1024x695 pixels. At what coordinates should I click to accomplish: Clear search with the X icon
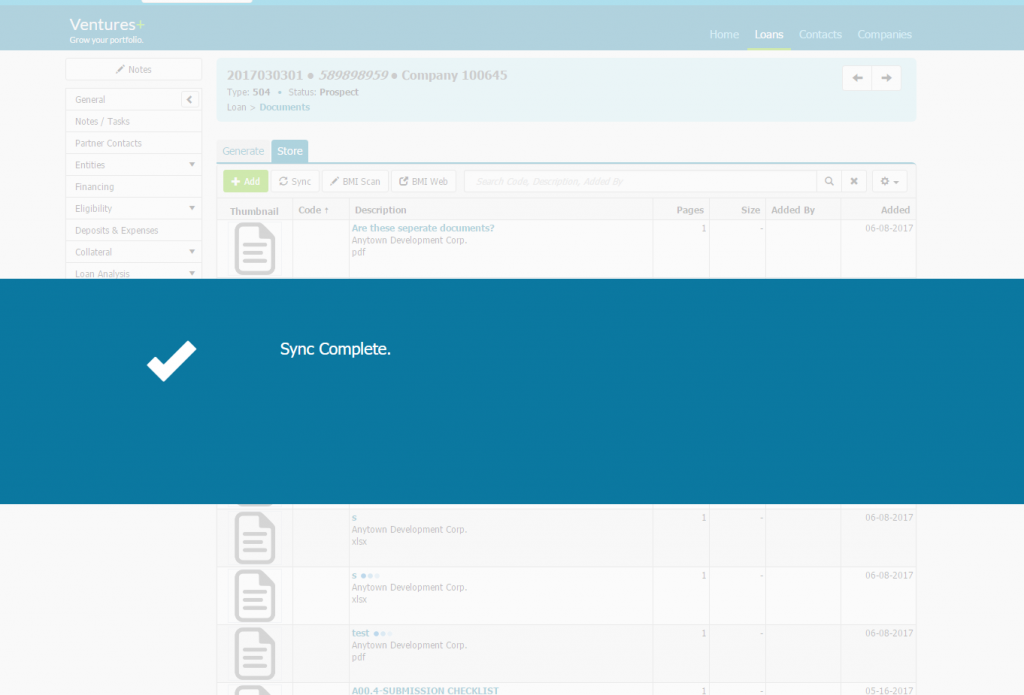click(x=854, y=181)
